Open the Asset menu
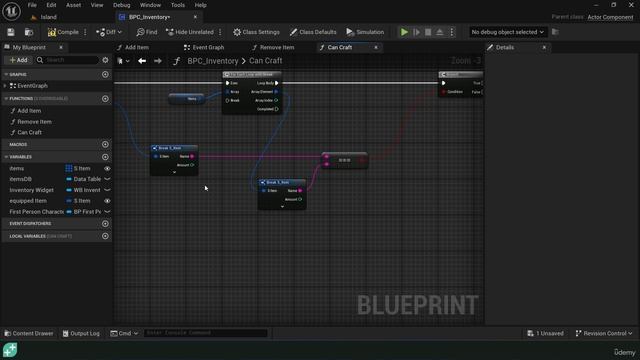Image resolution: width=640 pixels, height=360 pixels. pyautogui.click(x=73, y=5)
